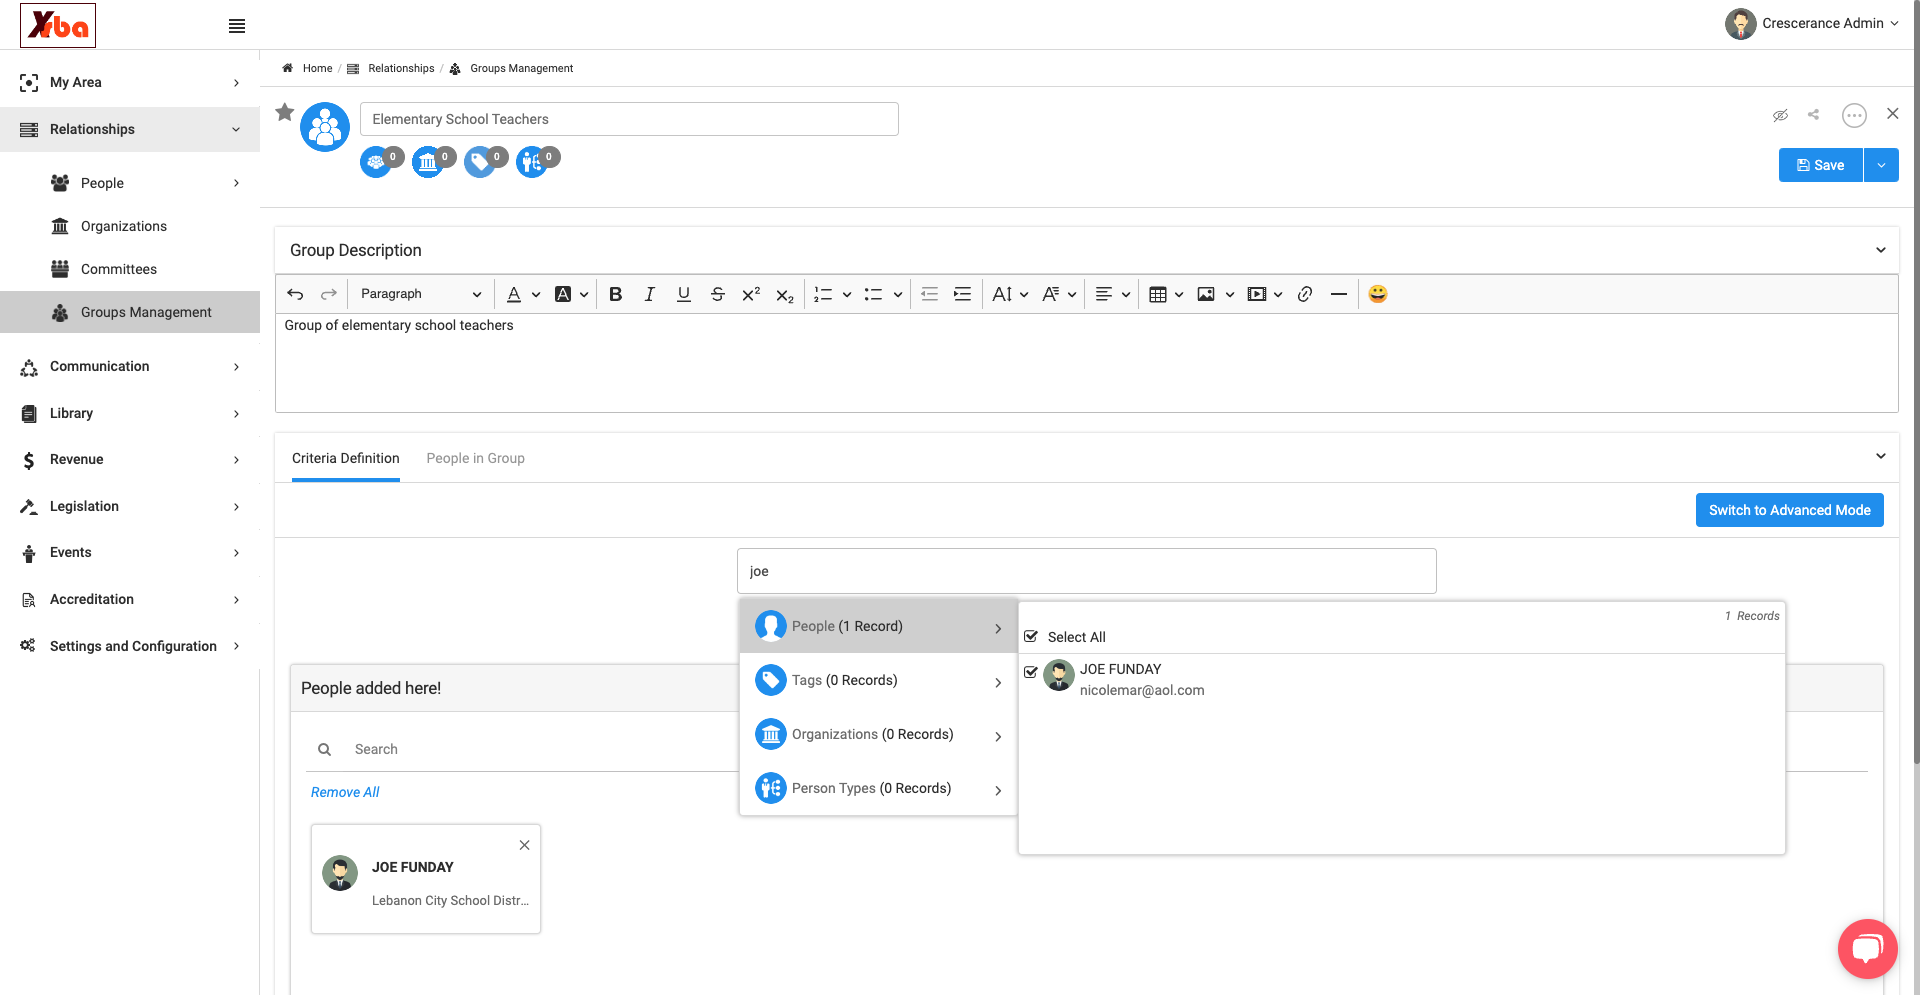The image size is (1920, 995).
Task: Click redo in the editor toolbar
Action: tap(328, 294)
